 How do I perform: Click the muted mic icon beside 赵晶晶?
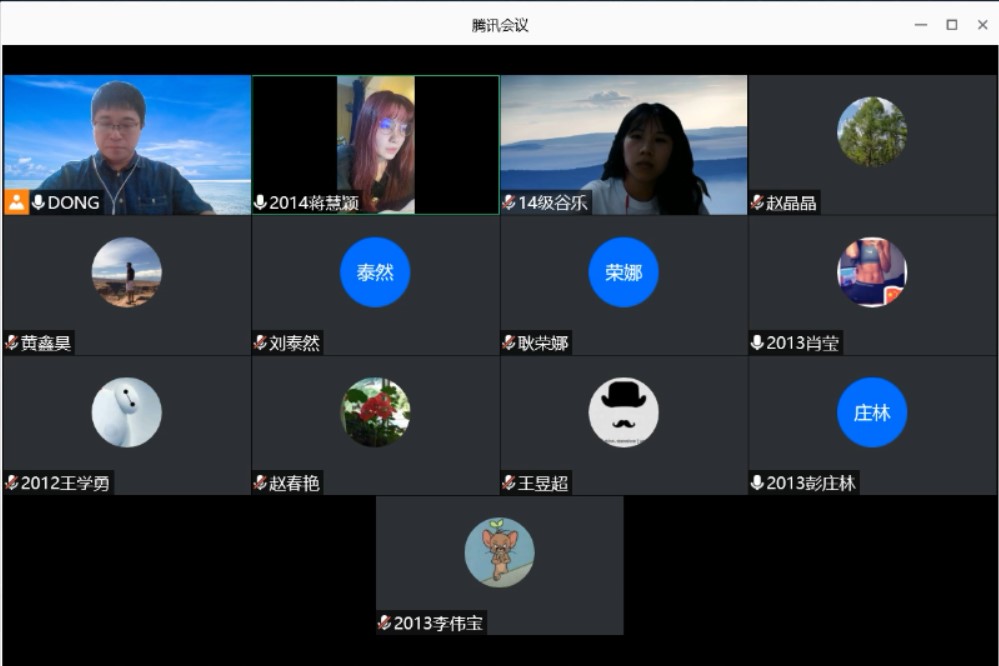757,203
